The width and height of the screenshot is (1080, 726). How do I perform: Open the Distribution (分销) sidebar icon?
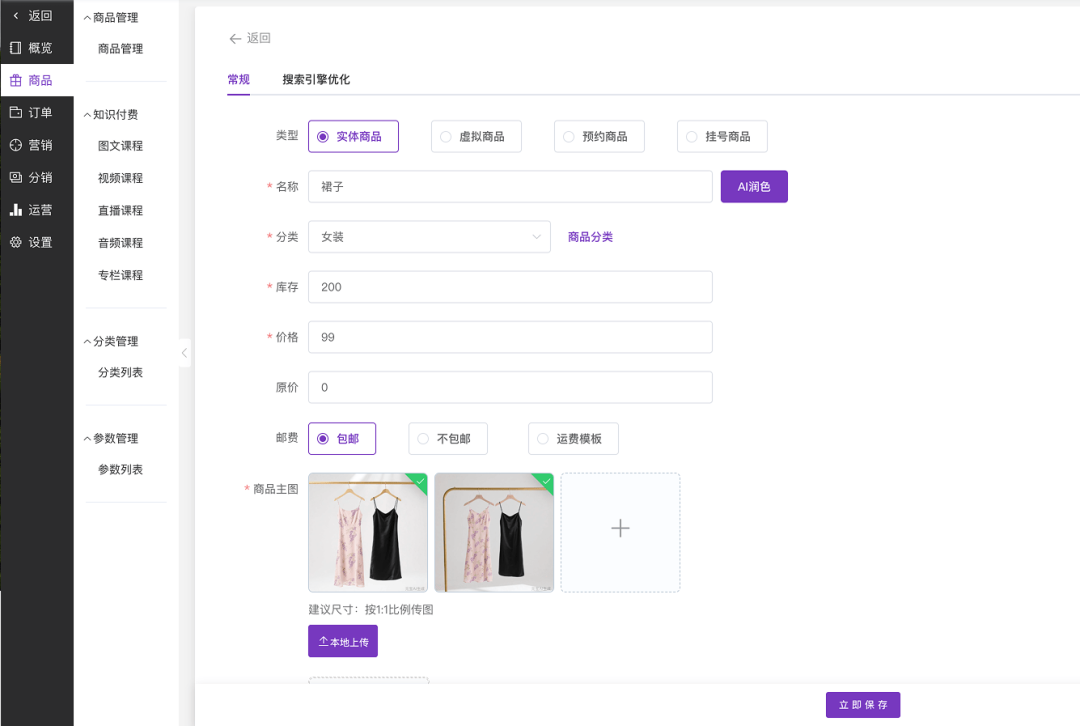pos(16,178)
